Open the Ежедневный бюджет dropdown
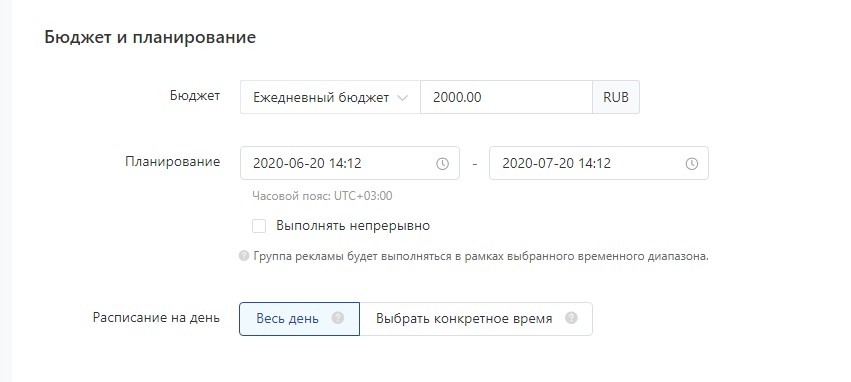Image resolution: width=851 pixels, height=382 pixels. click(330, 98)
